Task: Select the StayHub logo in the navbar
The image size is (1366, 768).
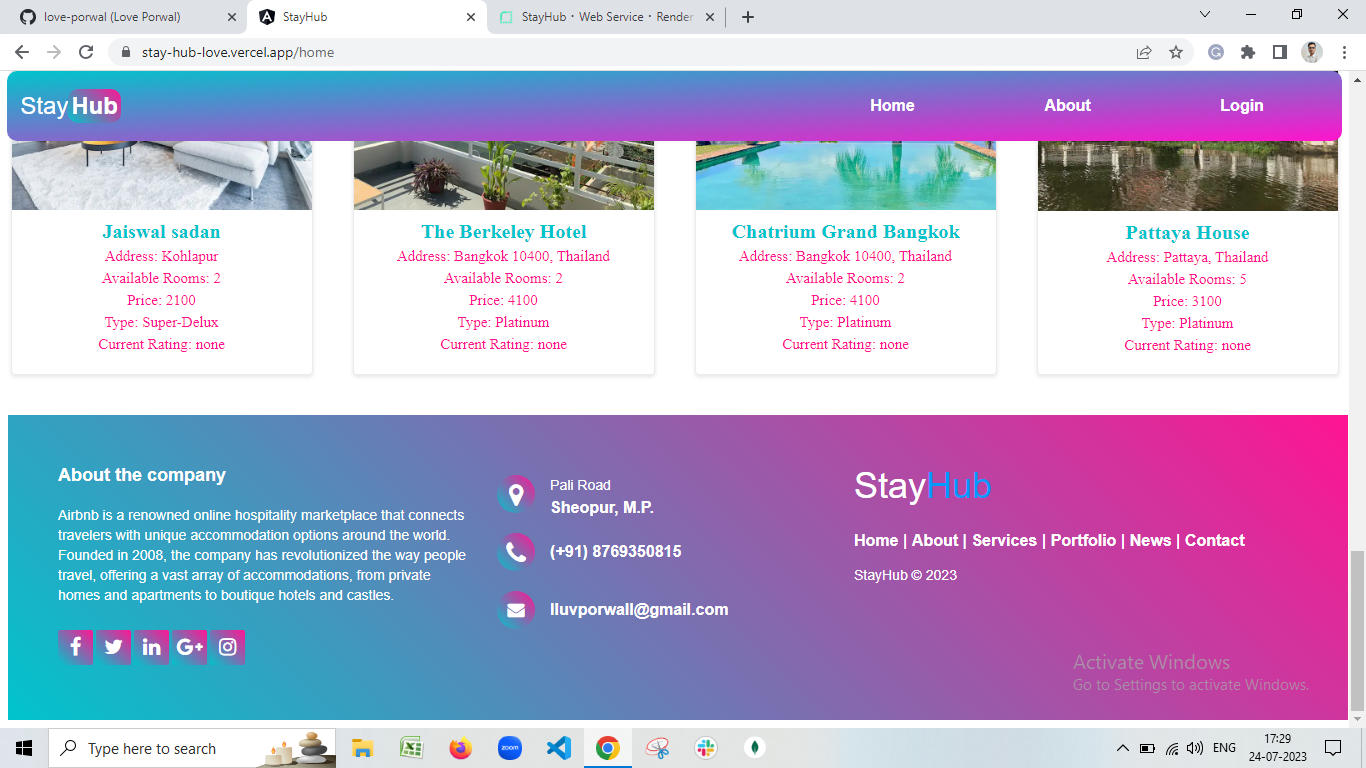Action: [x=69, y=105]
